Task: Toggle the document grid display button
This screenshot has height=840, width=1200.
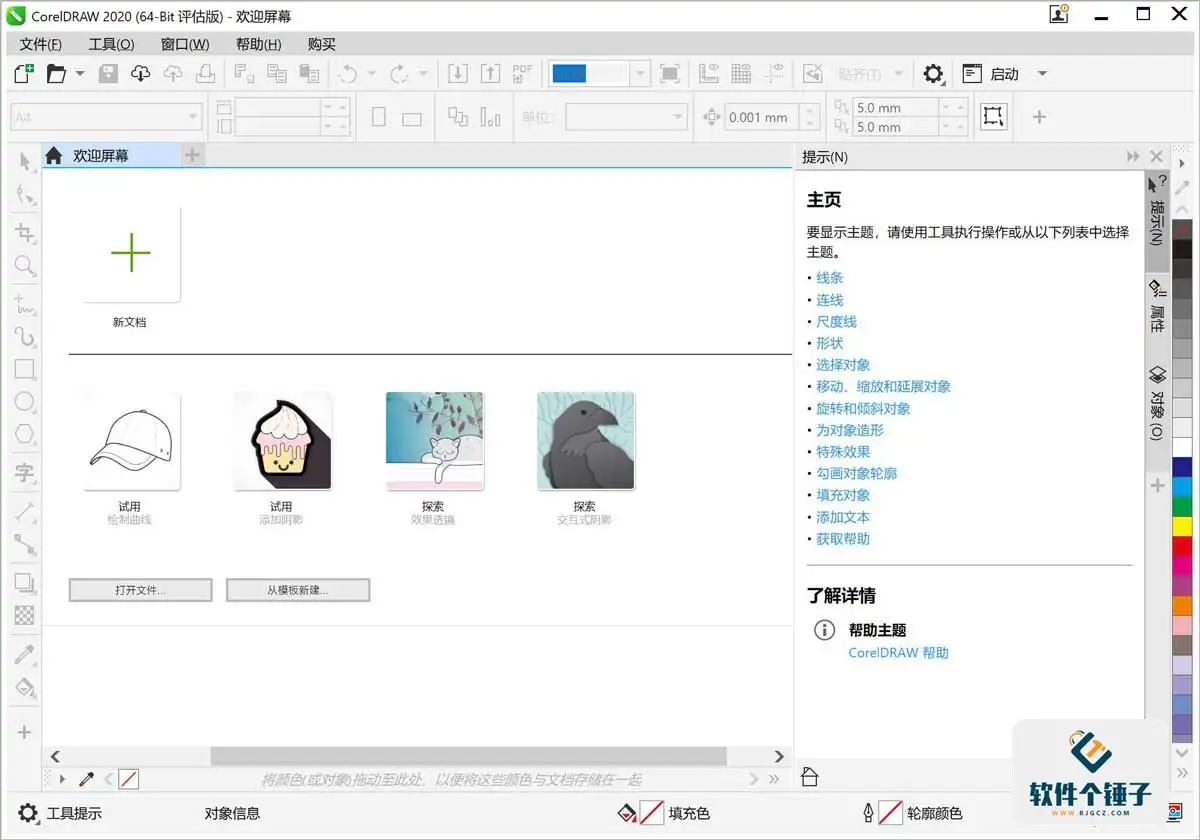Action: pos(741,74)
